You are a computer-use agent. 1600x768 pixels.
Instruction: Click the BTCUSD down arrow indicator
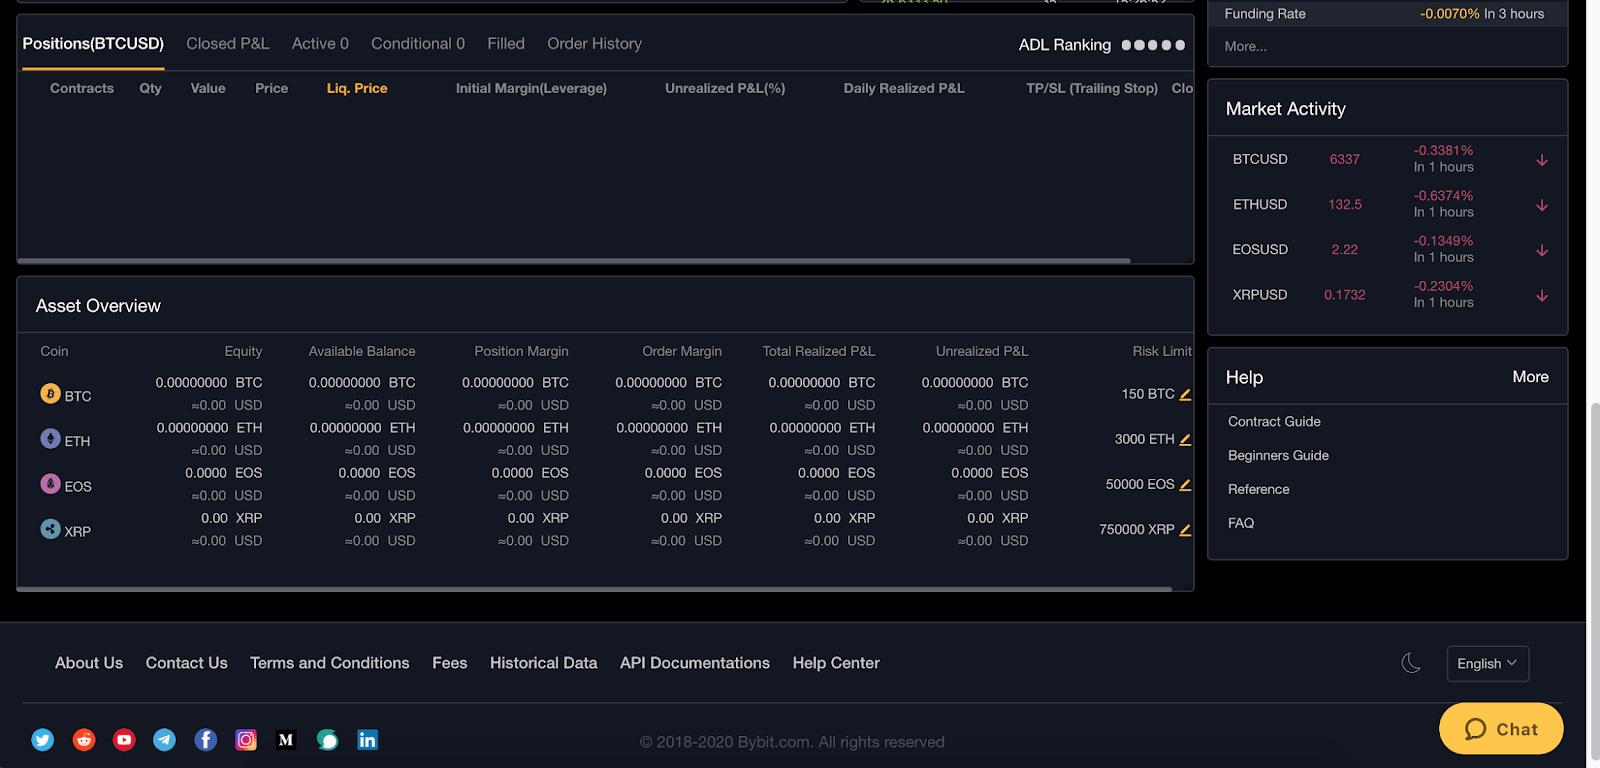tap(1542, 160)
